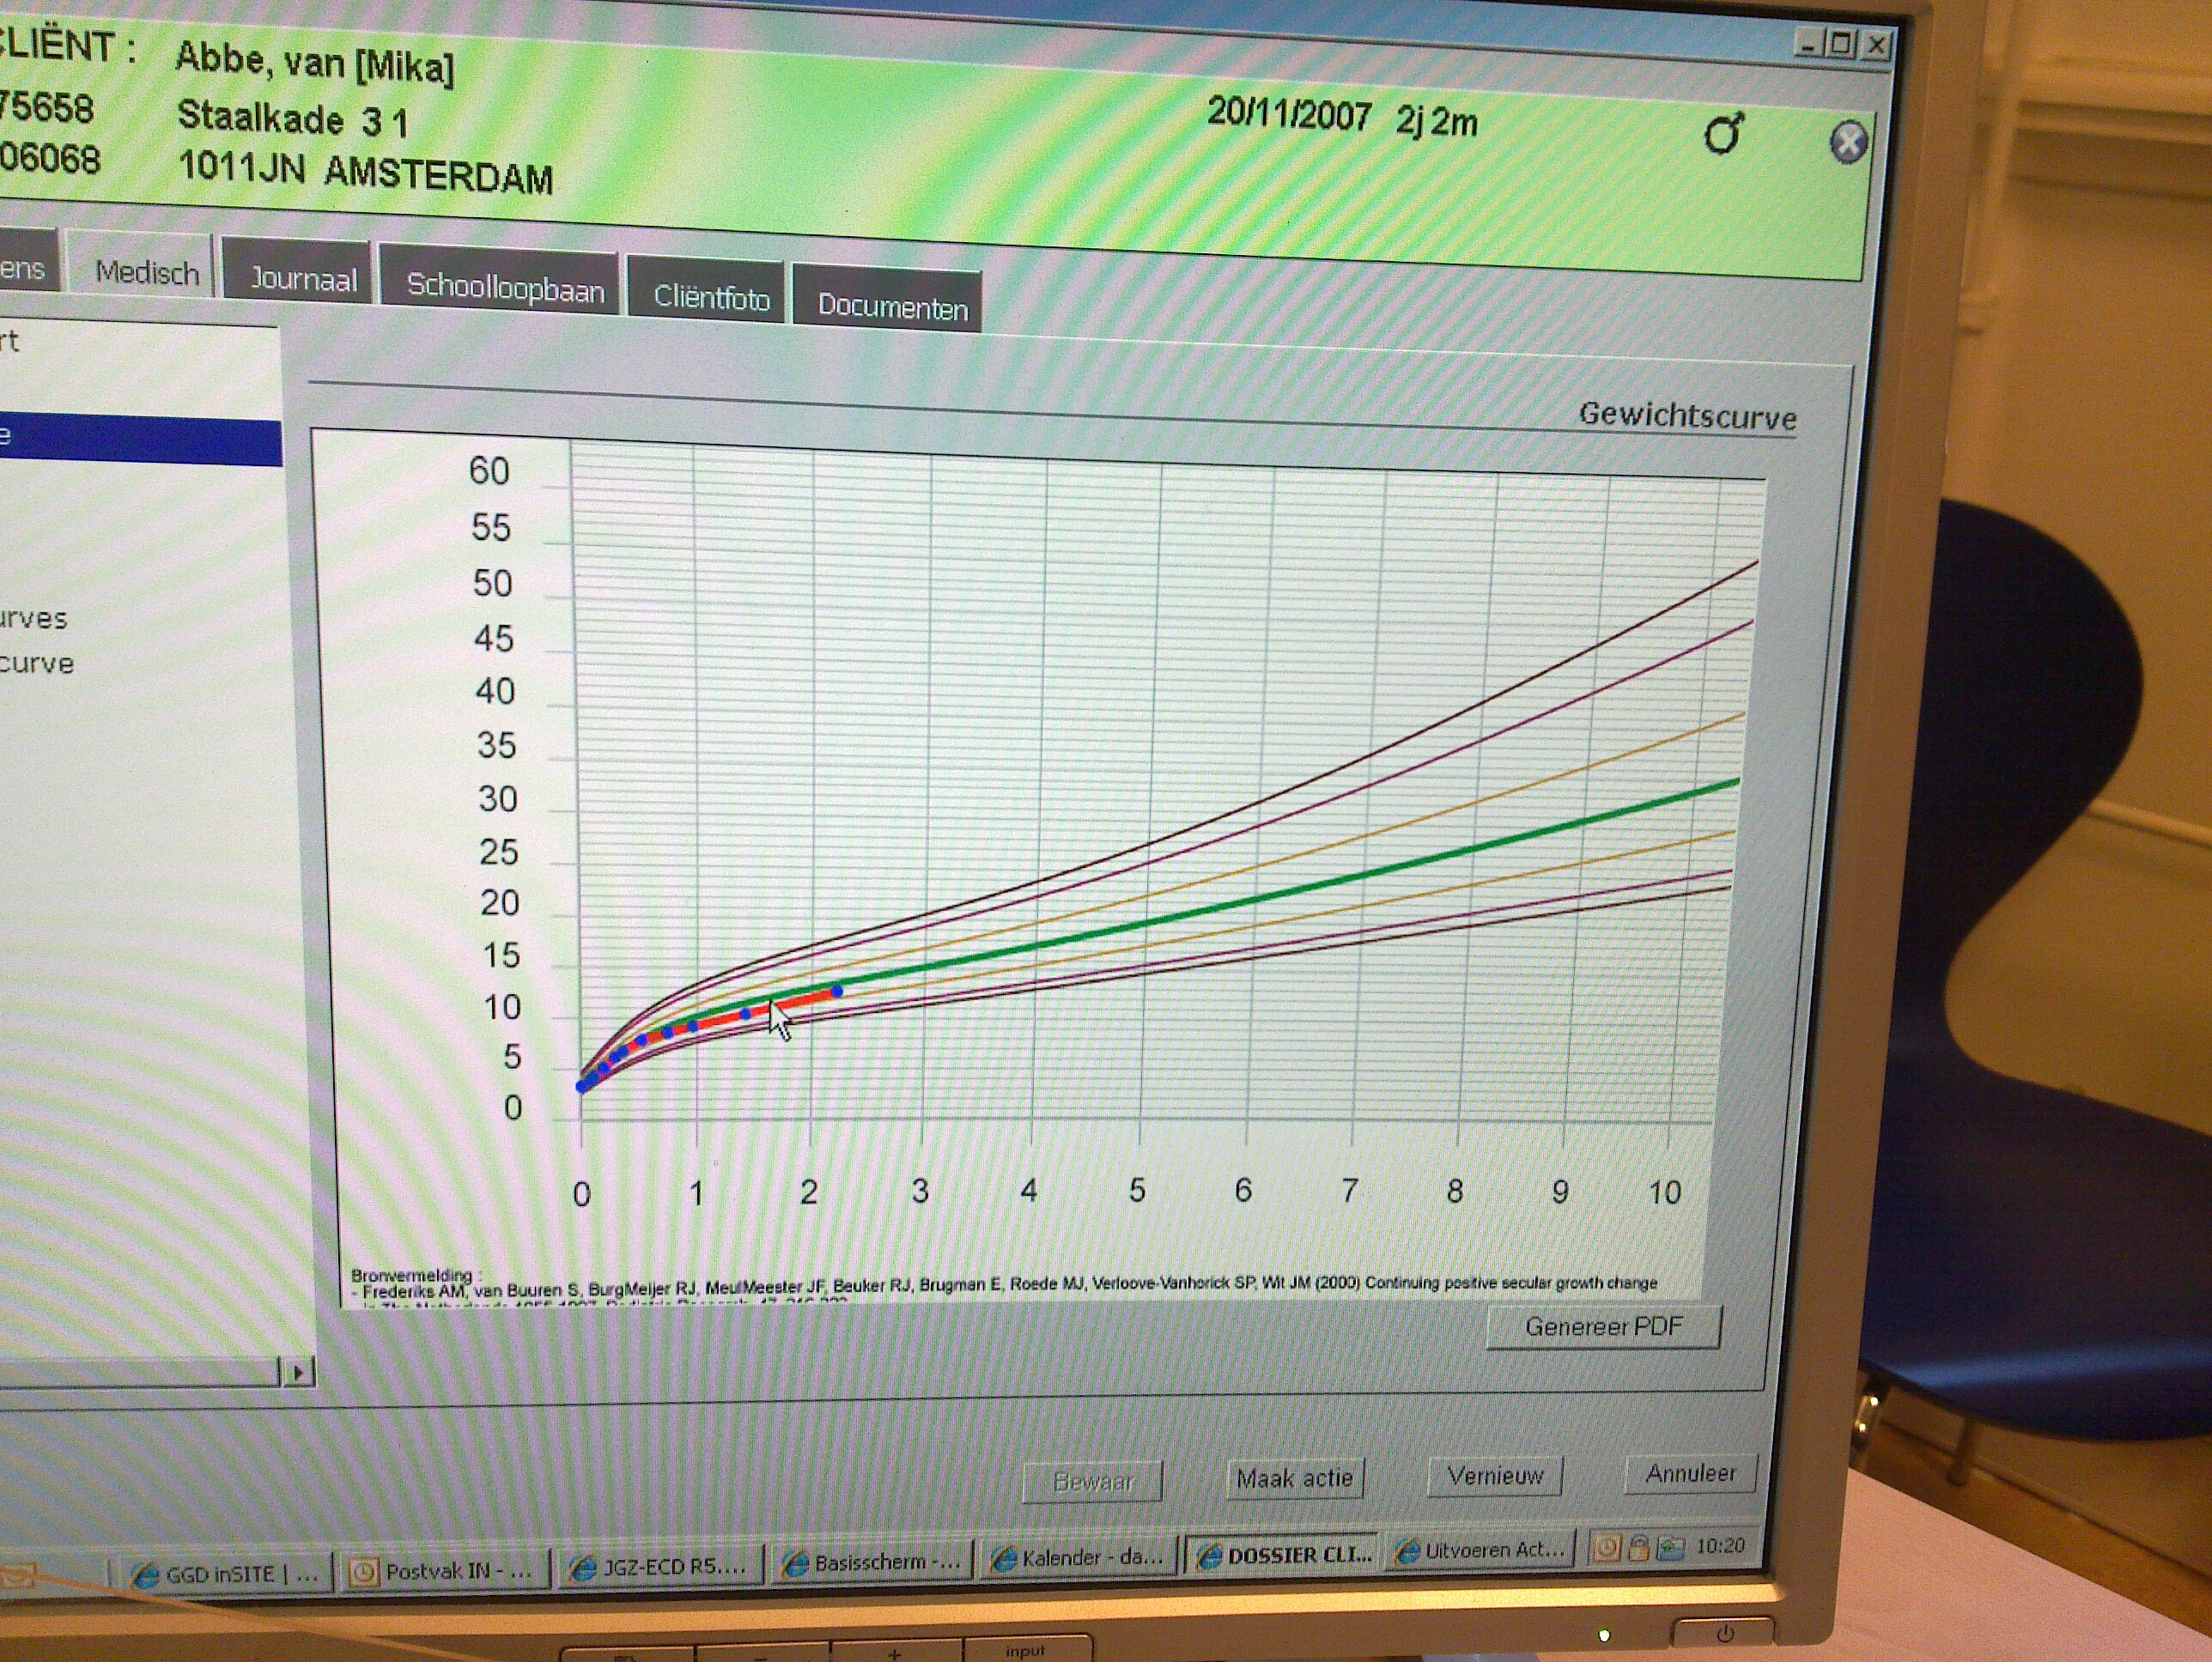
Task: Select the highlighted blue item in the left list
Action: pos(140,441)
